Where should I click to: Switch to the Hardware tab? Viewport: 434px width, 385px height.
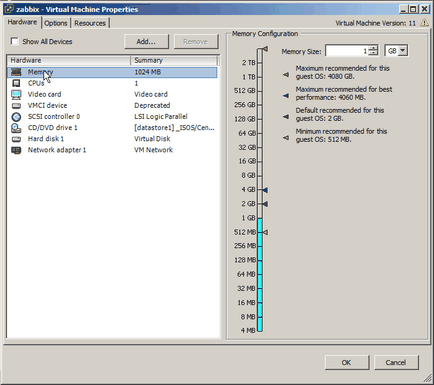tap(22, 22)
